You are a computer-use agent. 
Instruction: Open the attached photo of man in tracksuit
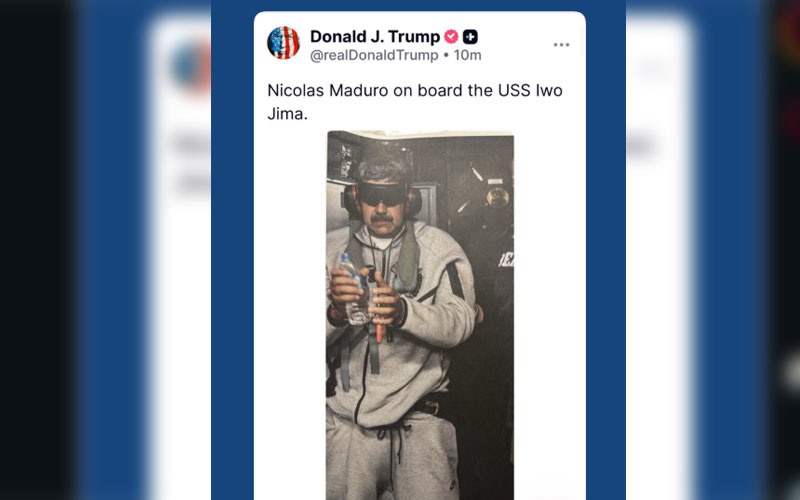click(420, 315)
